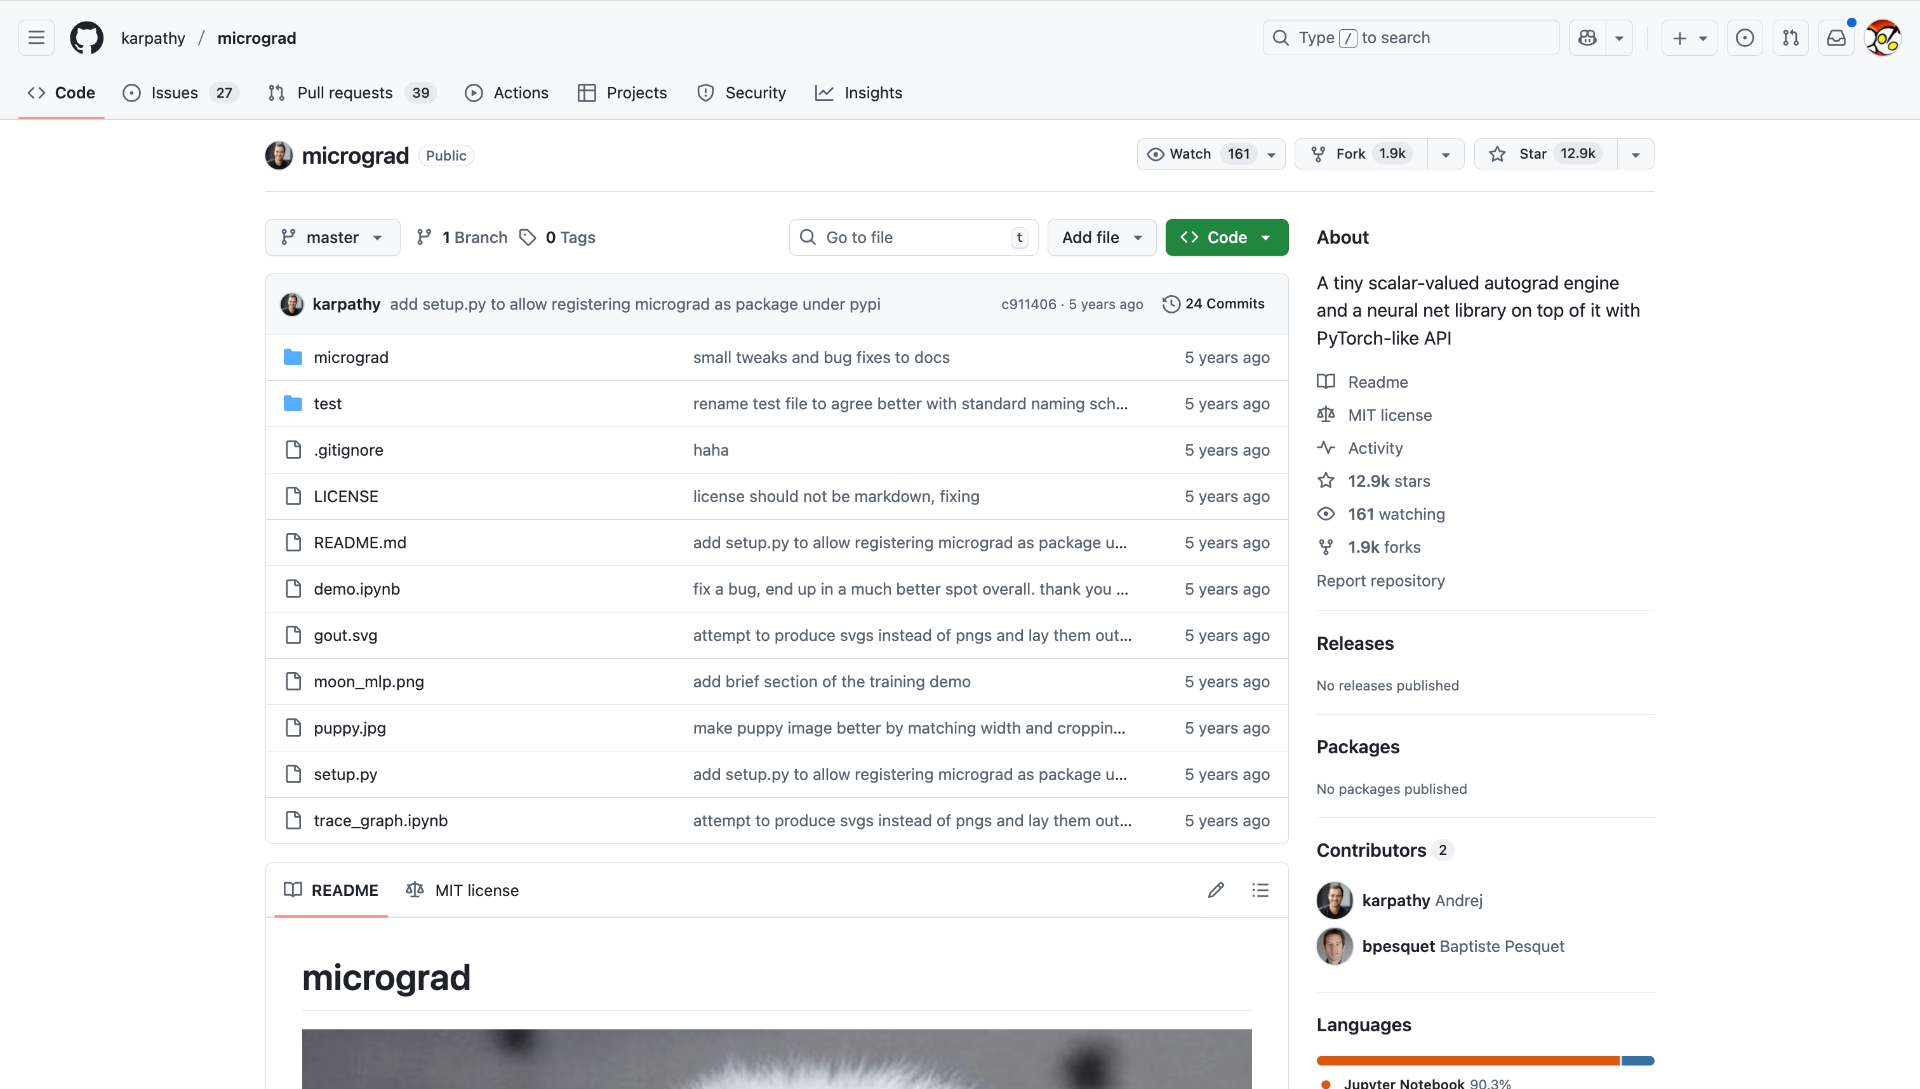Open the demo.ipynb file
The image size is (1920, 1089).
click(x=356, y=589)
